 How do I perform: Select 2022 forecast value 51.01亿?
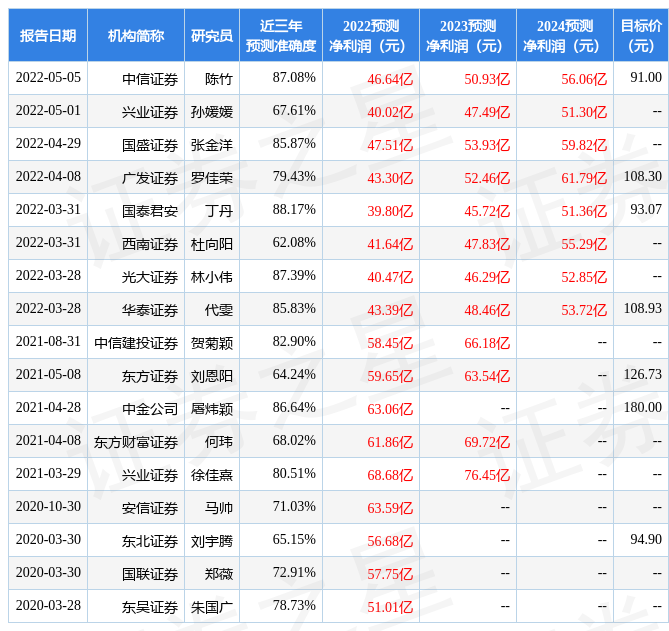click(390, 608)
